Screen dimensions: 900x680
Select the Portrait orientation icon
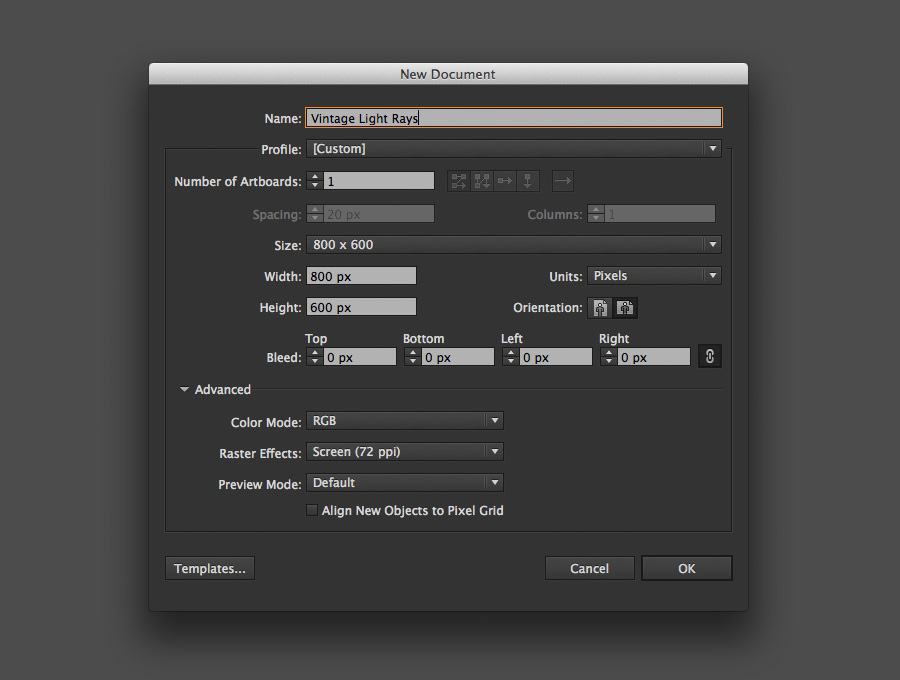point(600,308)
